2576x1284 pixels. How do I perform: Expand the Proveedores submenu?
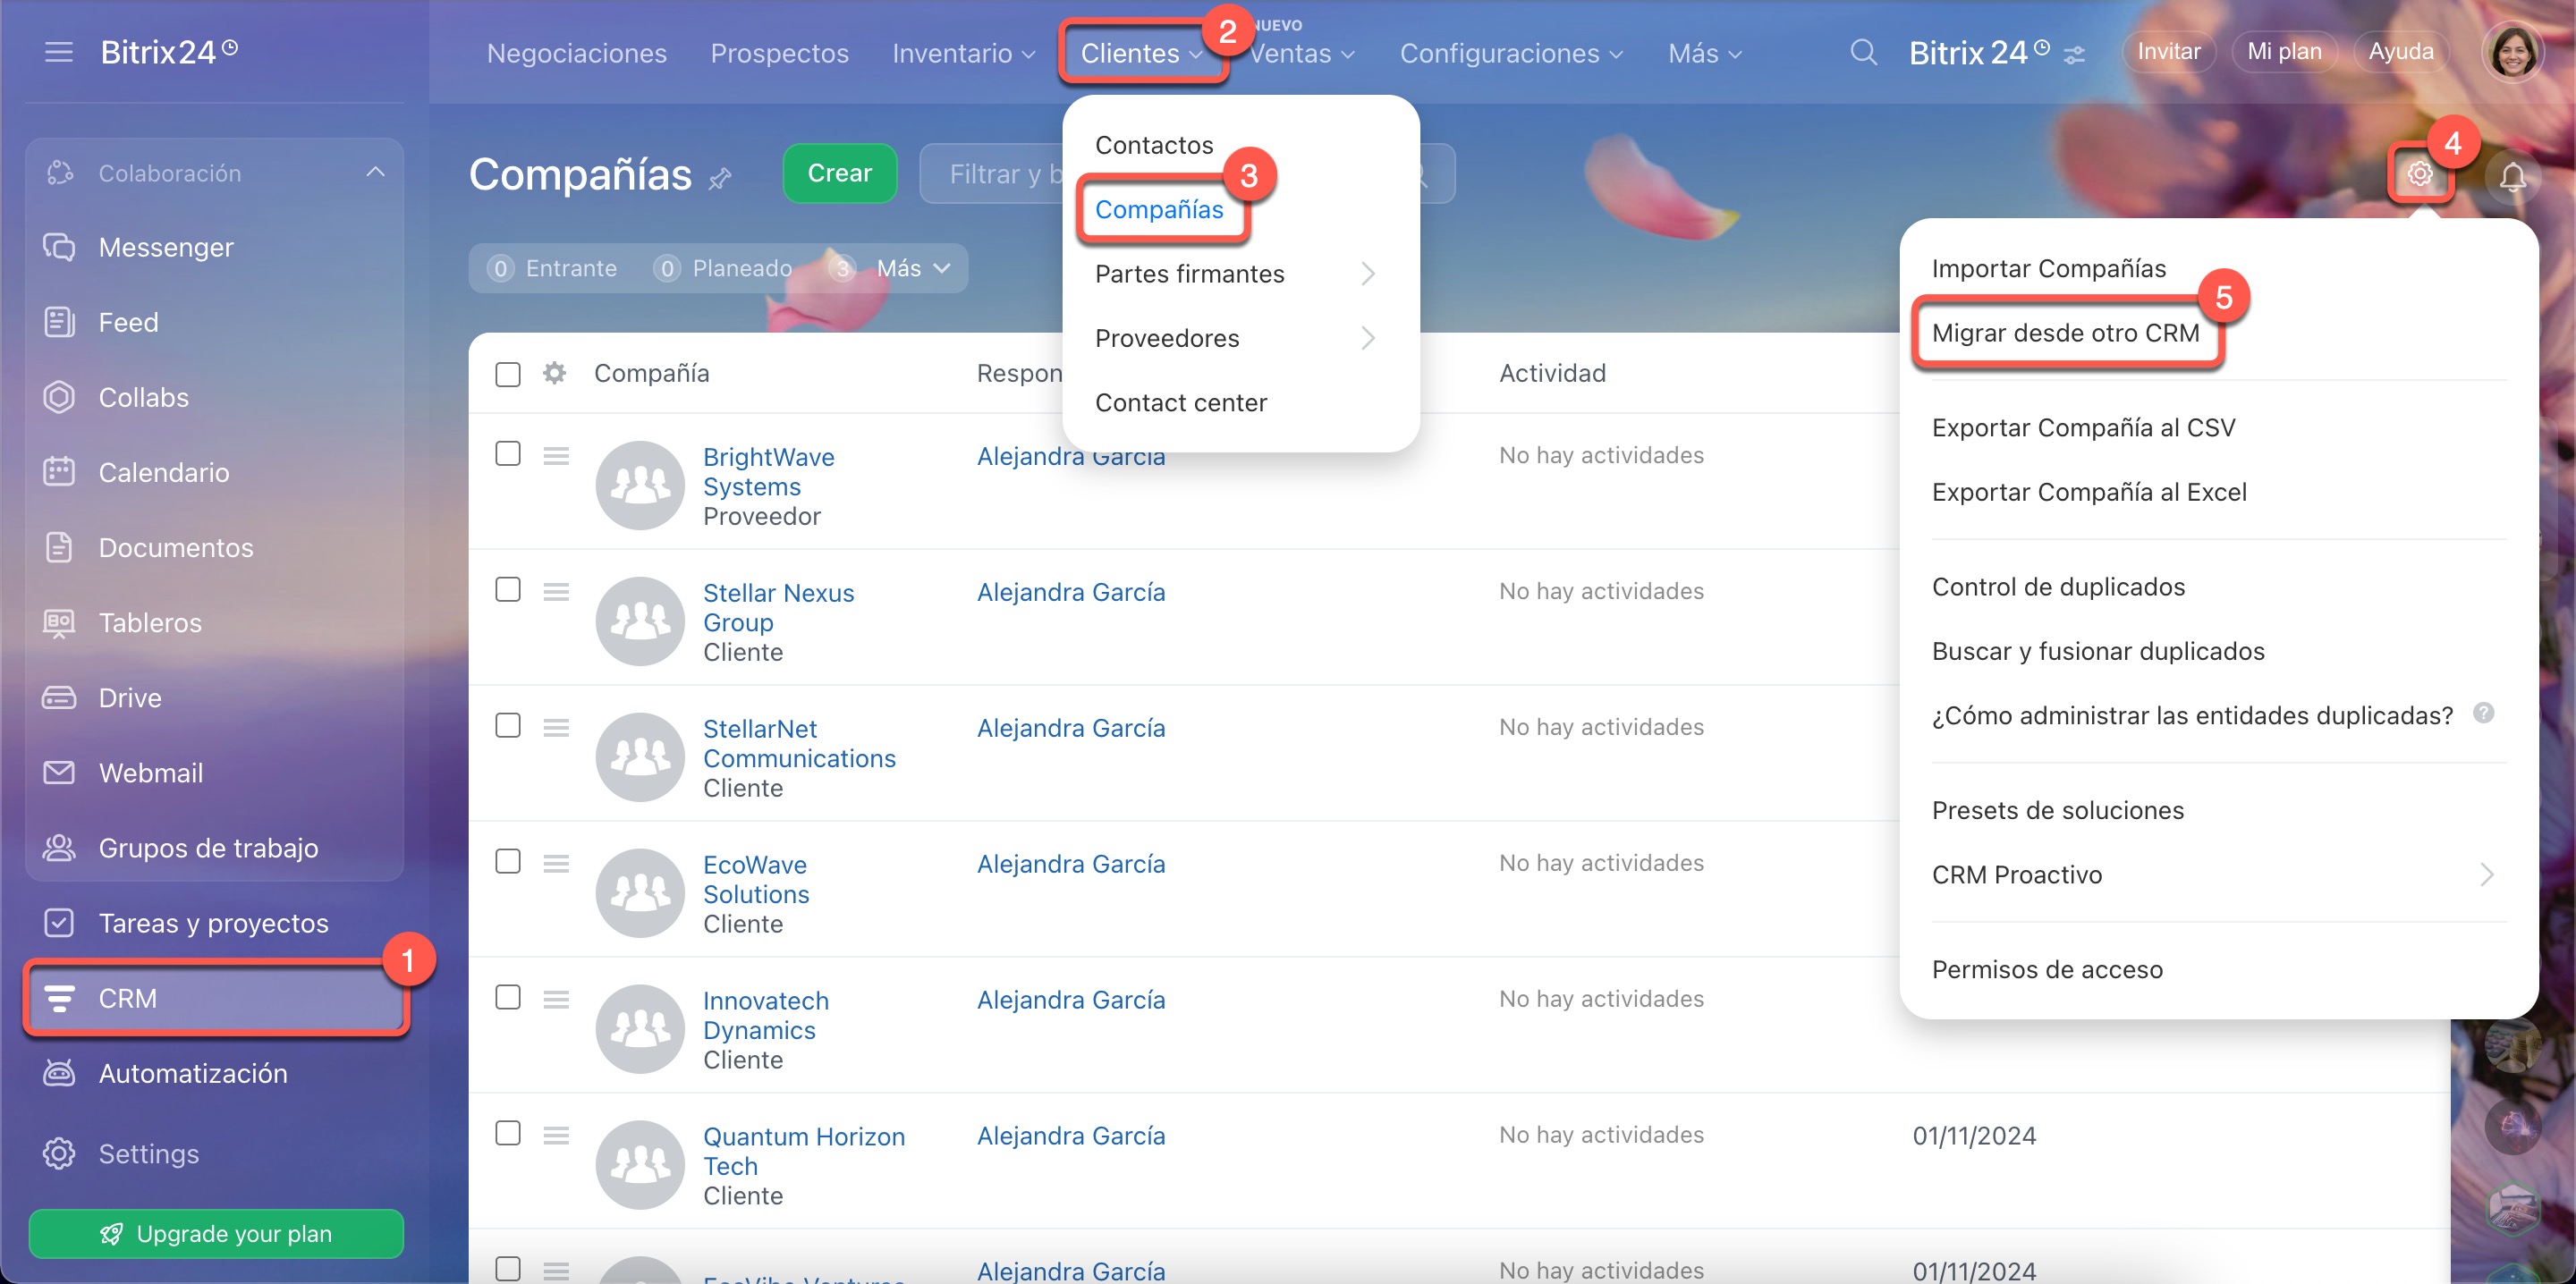[x=1239, y=338]
